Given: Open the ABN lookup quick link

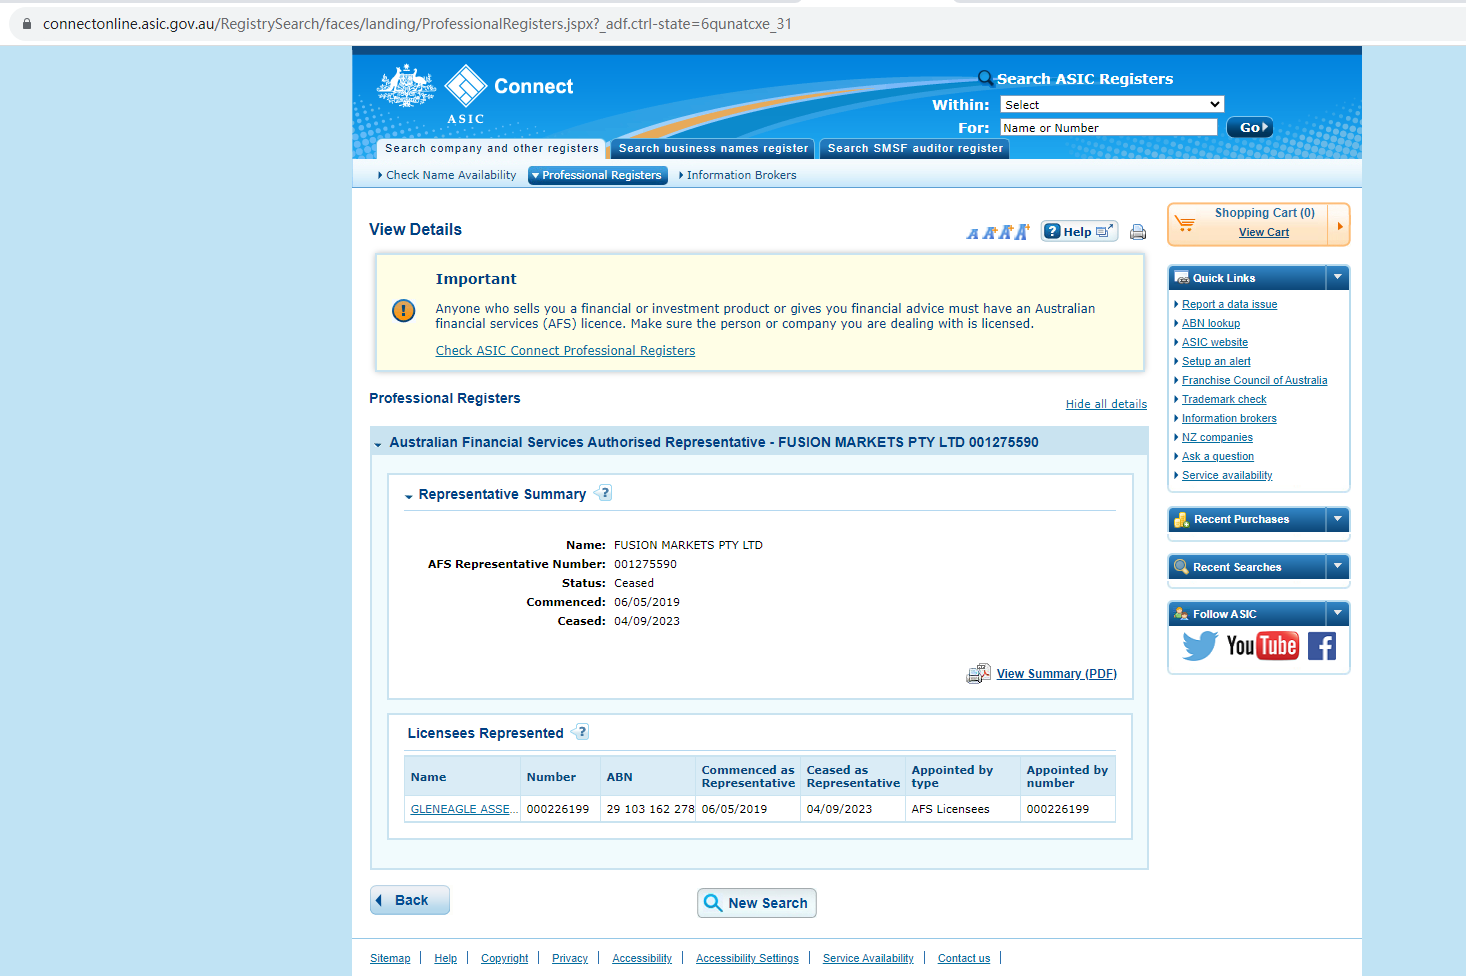Looking at the screenshot, I should point(1211,323).
